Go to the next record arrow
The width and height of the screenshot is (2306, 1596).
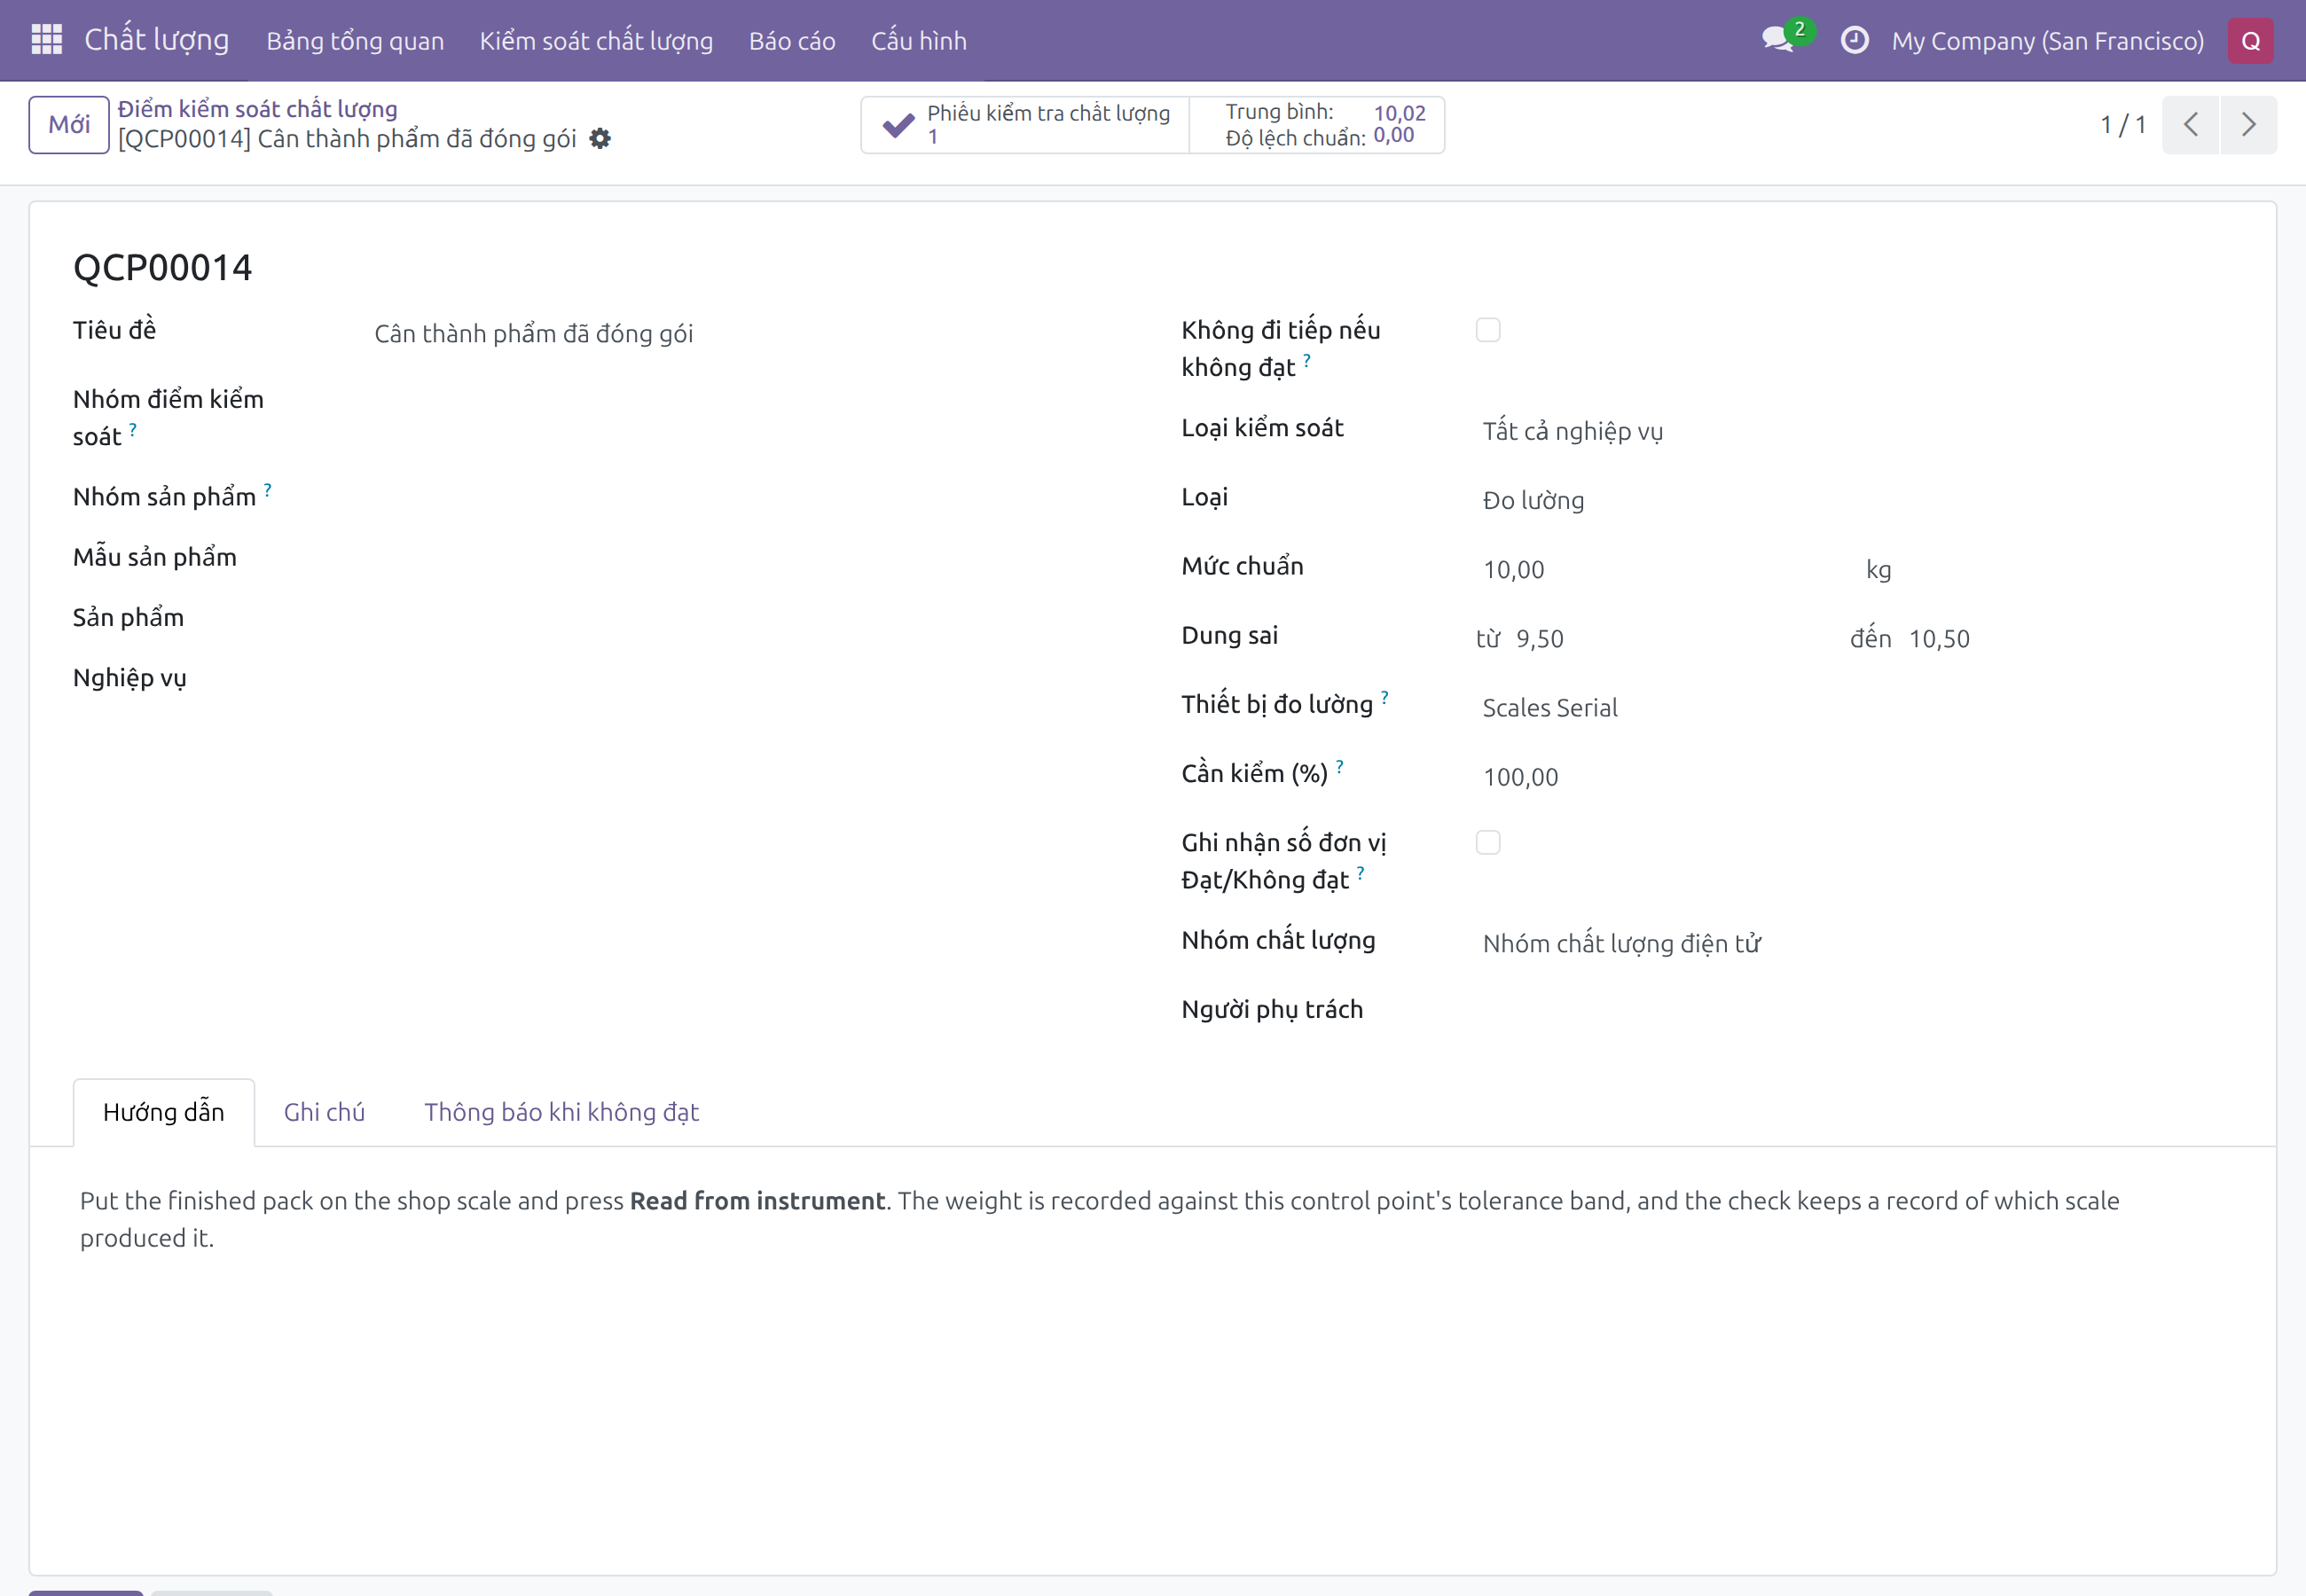pos(2248,125)
